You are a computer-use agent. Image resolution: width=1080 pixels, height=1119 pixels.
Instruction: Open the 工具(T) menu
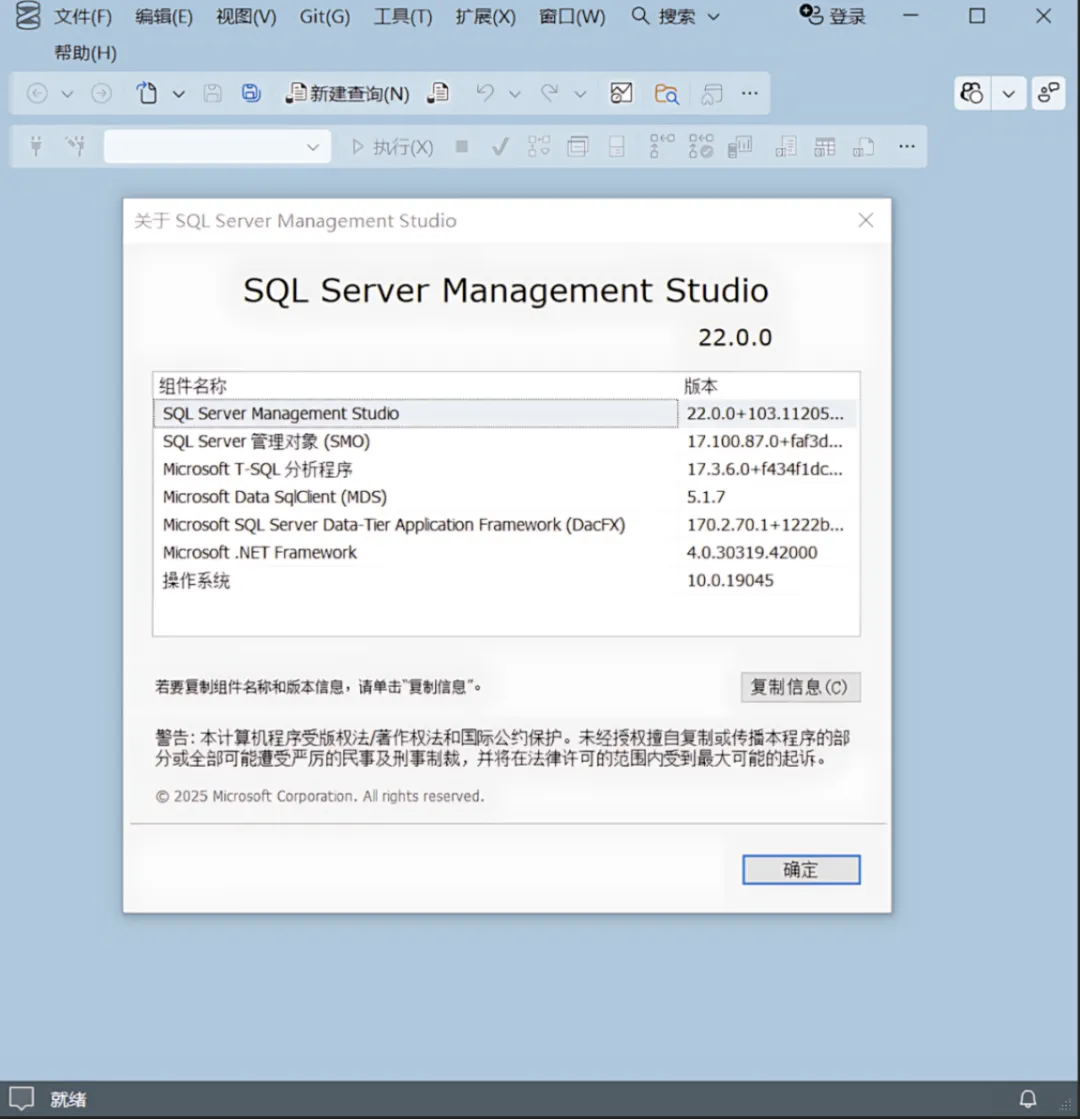pyautogui.click(x=403, y=16)
